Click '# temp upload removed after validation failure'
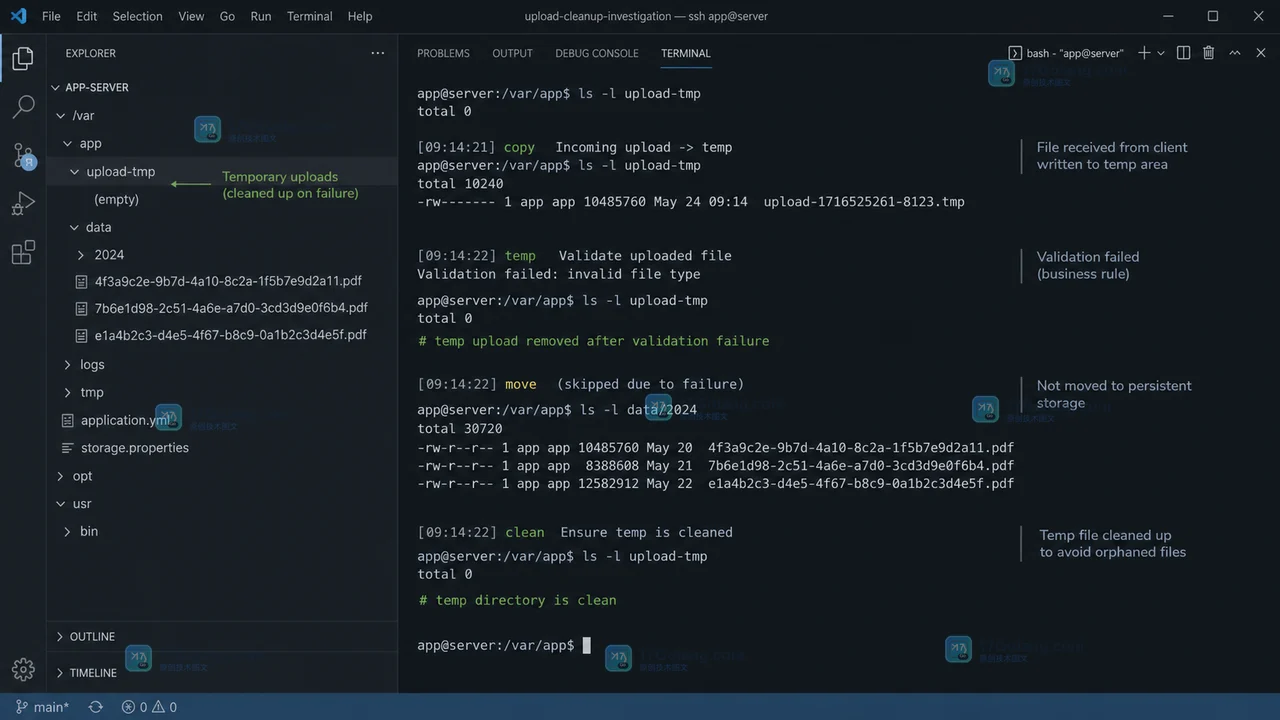1280x720 pixels. click(x=594, y=341)
